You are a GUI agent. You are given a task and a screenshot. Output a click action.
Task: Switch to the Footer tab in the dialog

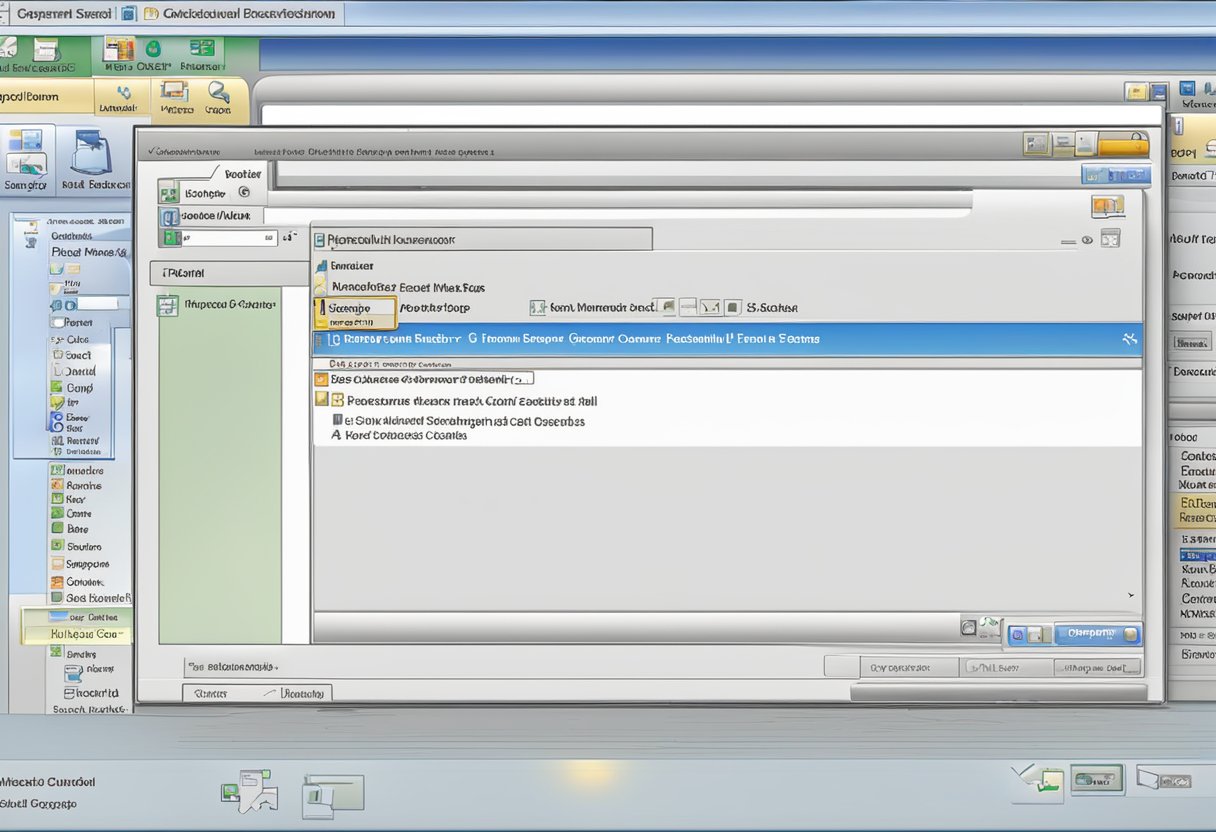244,173
